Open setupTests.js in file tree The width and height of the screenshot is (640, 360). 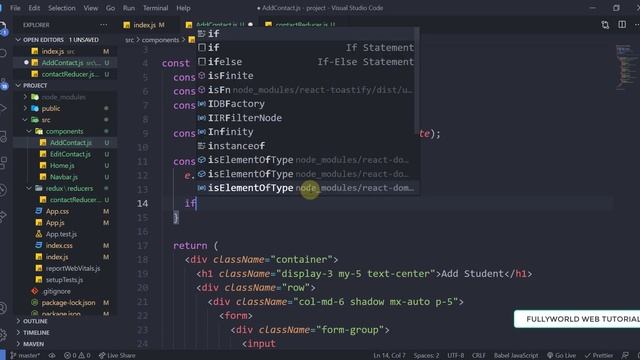click(x=64, y=280)
